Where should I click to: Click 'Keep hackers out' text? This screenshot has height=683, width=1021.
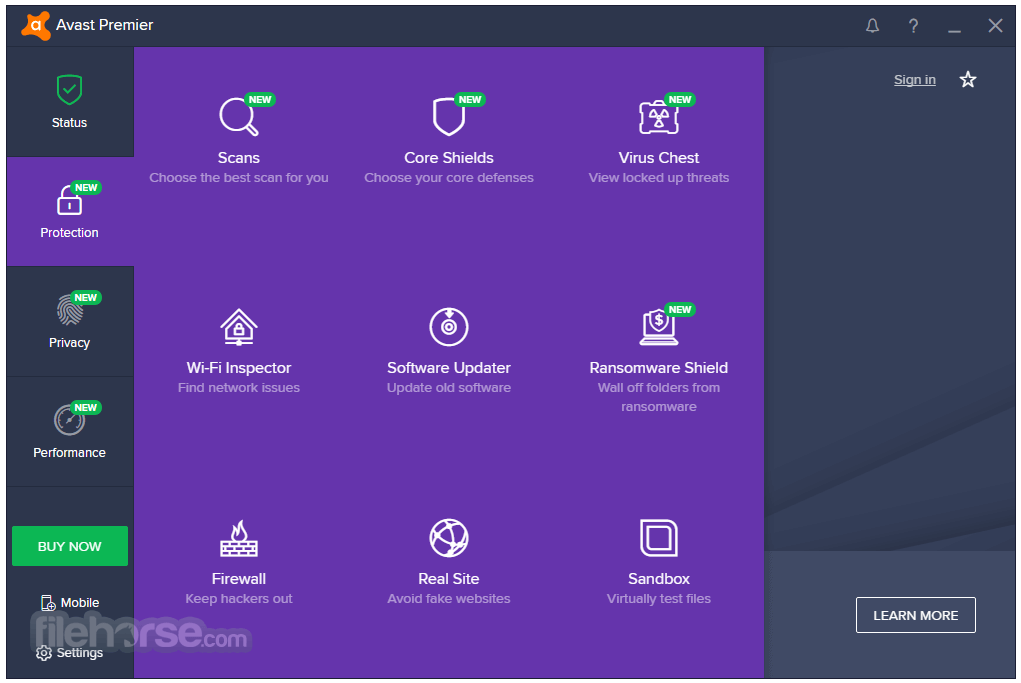click(x=239, y=598)
